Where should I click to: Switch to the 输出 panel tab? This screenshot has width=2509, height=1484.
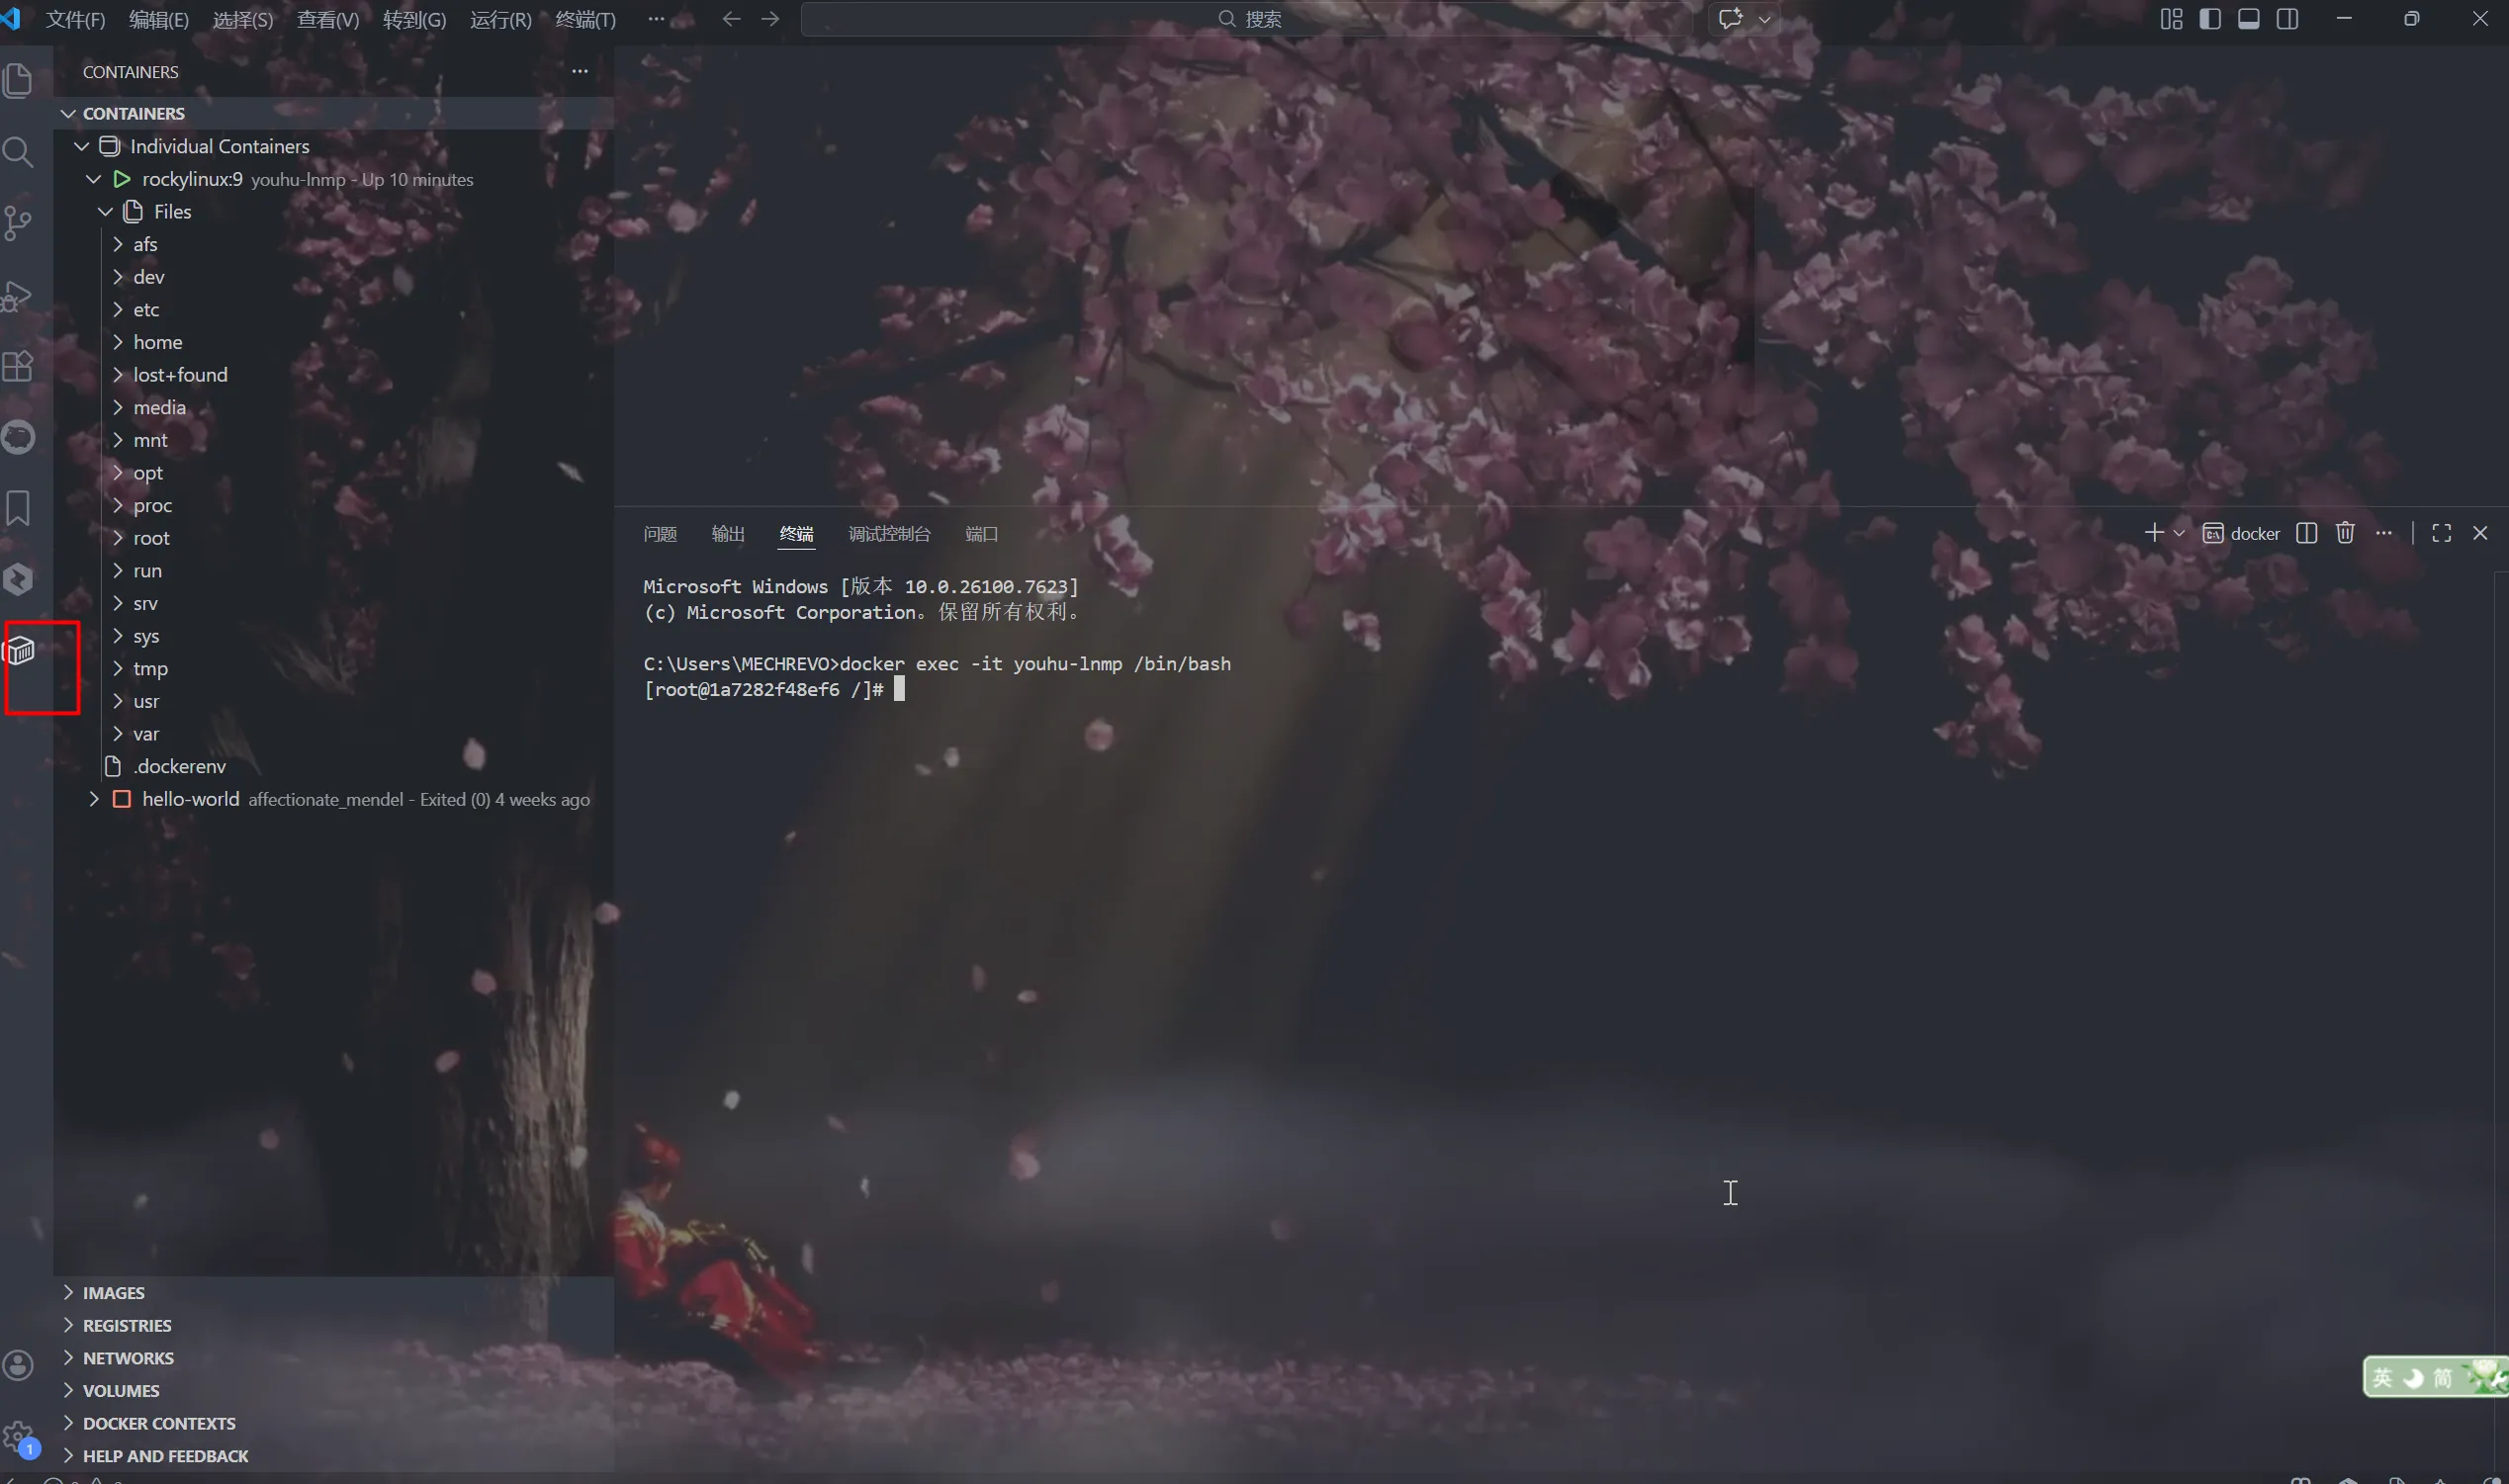click(x=727, y=533)
